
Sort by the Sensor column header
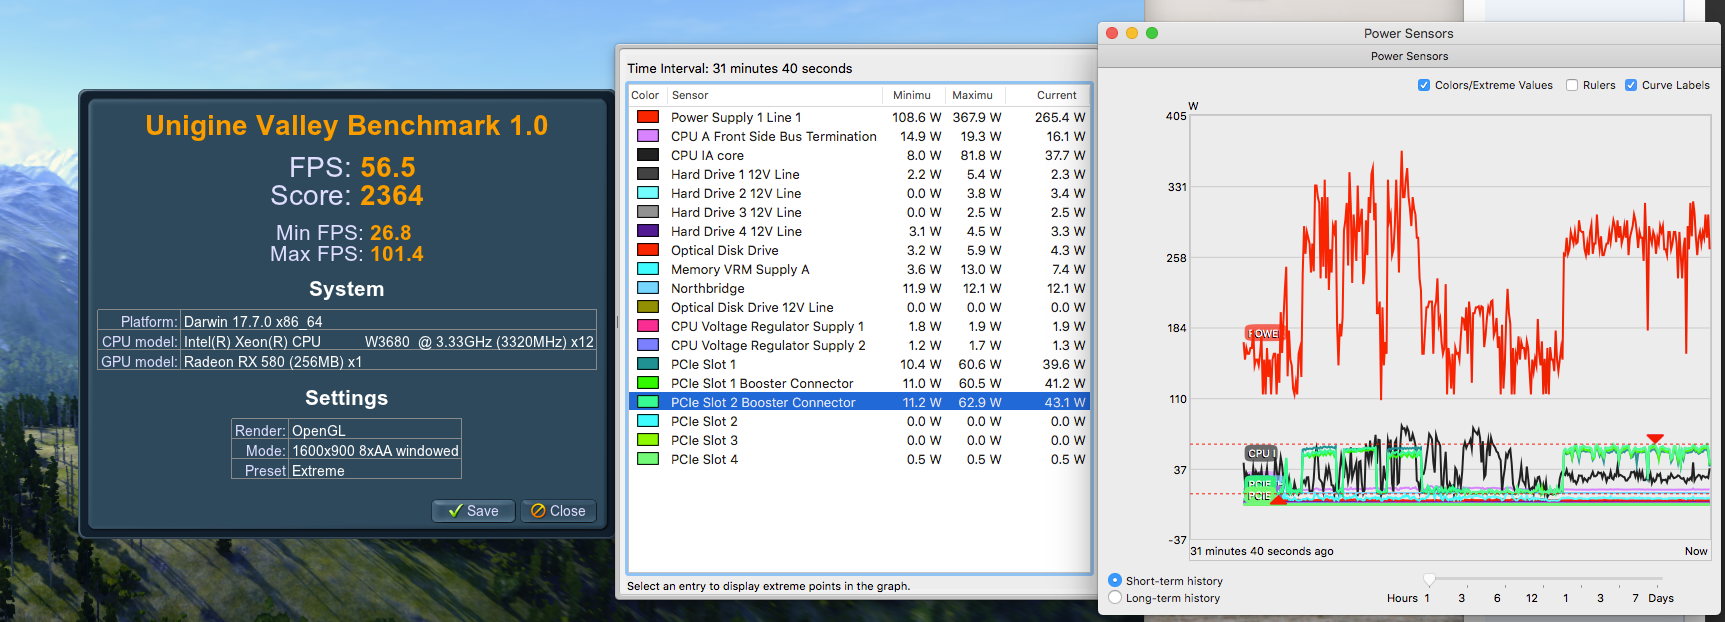click(x=774, y=95)
